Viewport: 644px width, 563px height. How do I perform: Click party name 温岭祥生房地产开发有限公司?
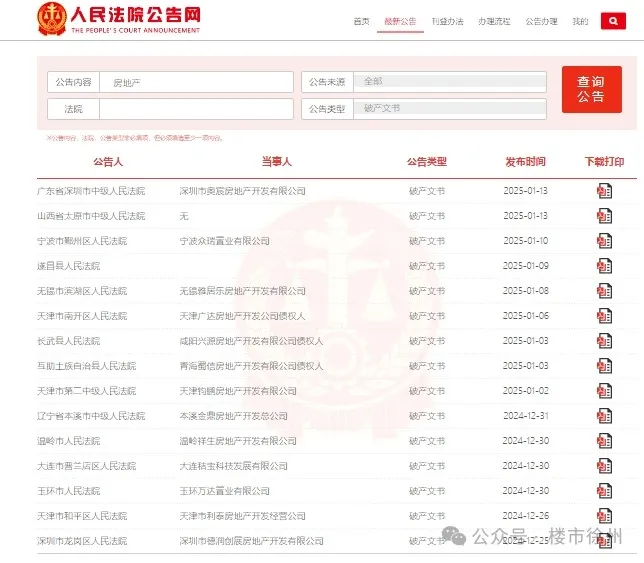[238, 441]
